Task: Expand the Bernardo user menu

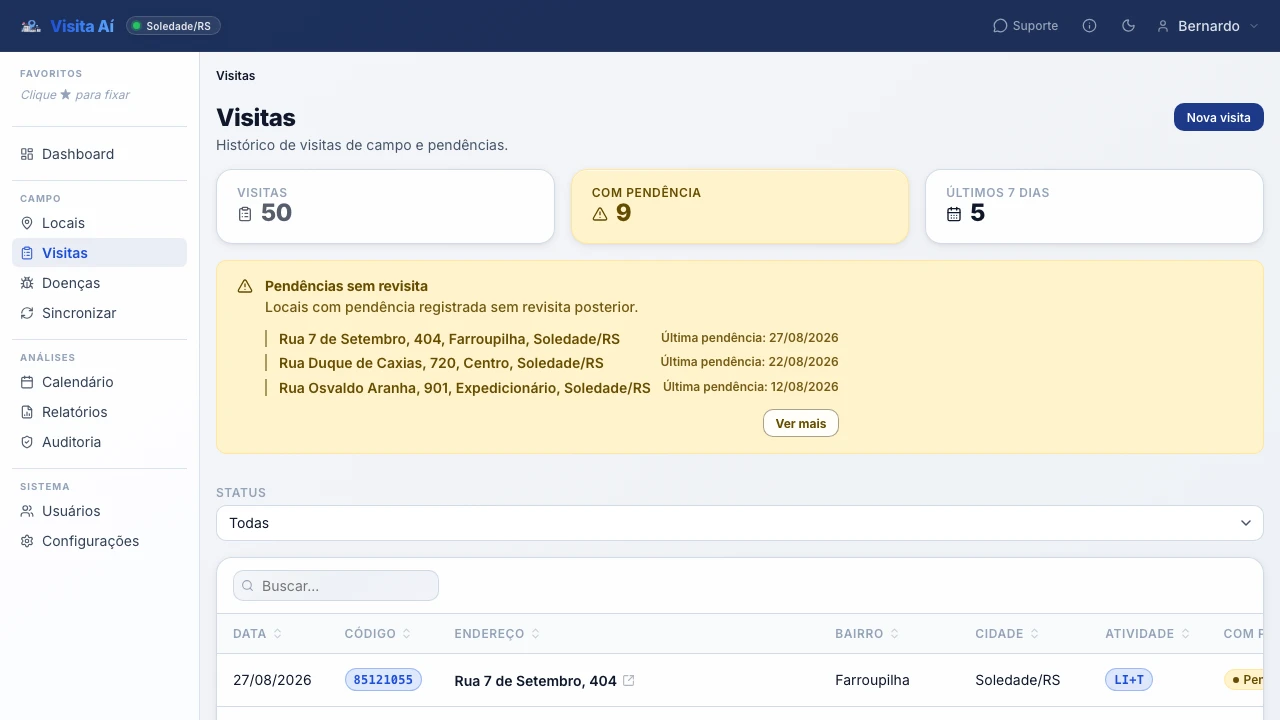Action: click(1207, 26)
